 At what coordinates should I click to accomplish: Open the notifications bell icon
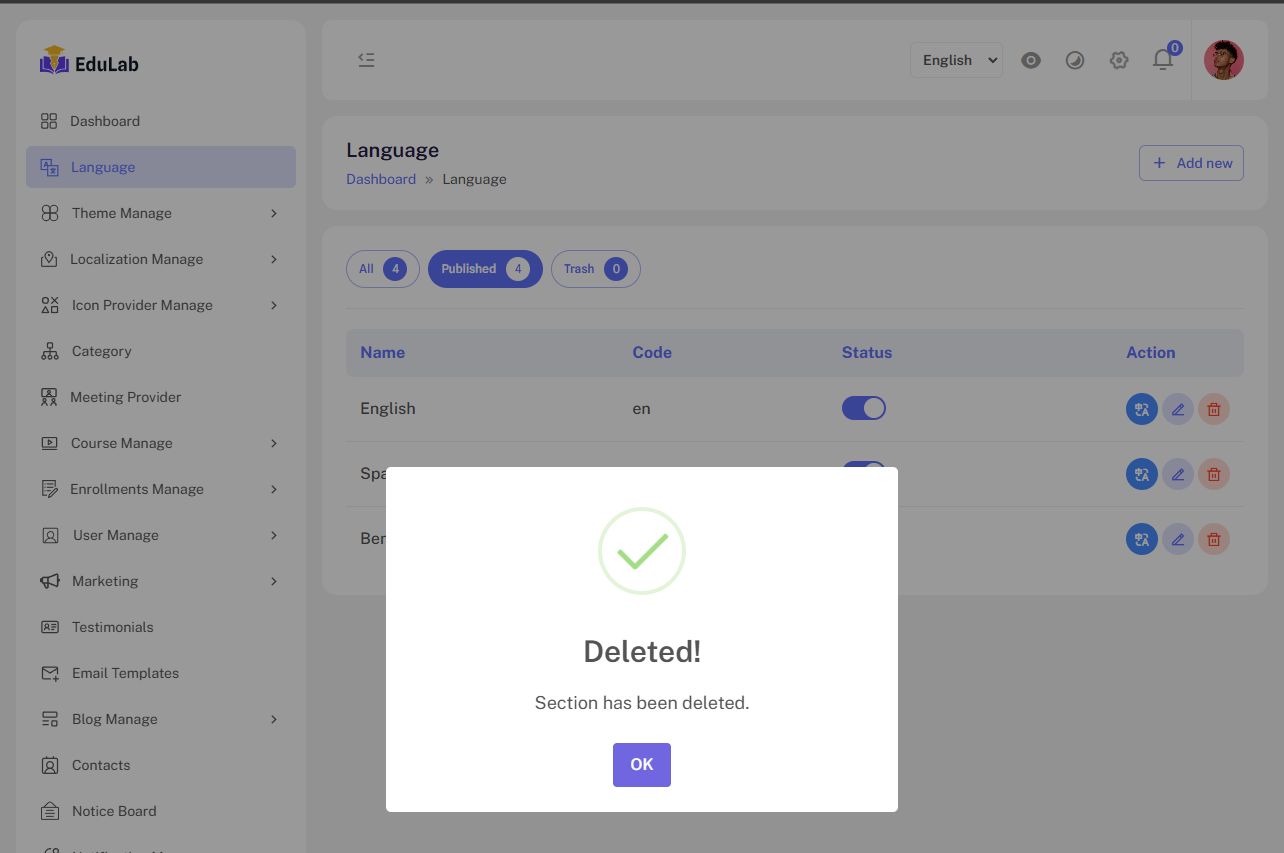coord(1162,60)
